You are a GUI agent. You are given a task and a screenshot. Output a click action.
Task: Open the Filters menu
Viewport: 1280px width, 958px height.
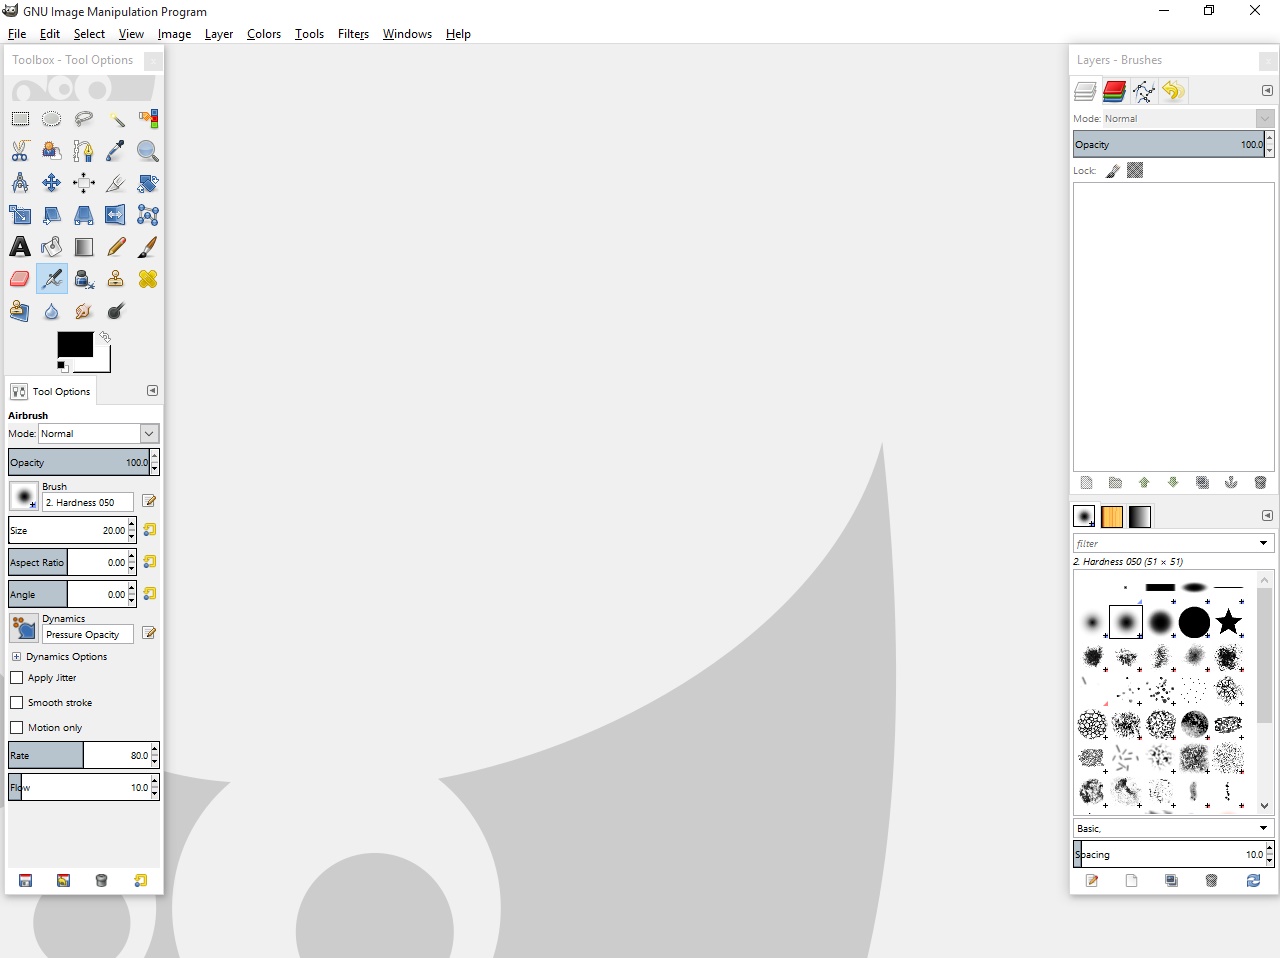point(353,34)
